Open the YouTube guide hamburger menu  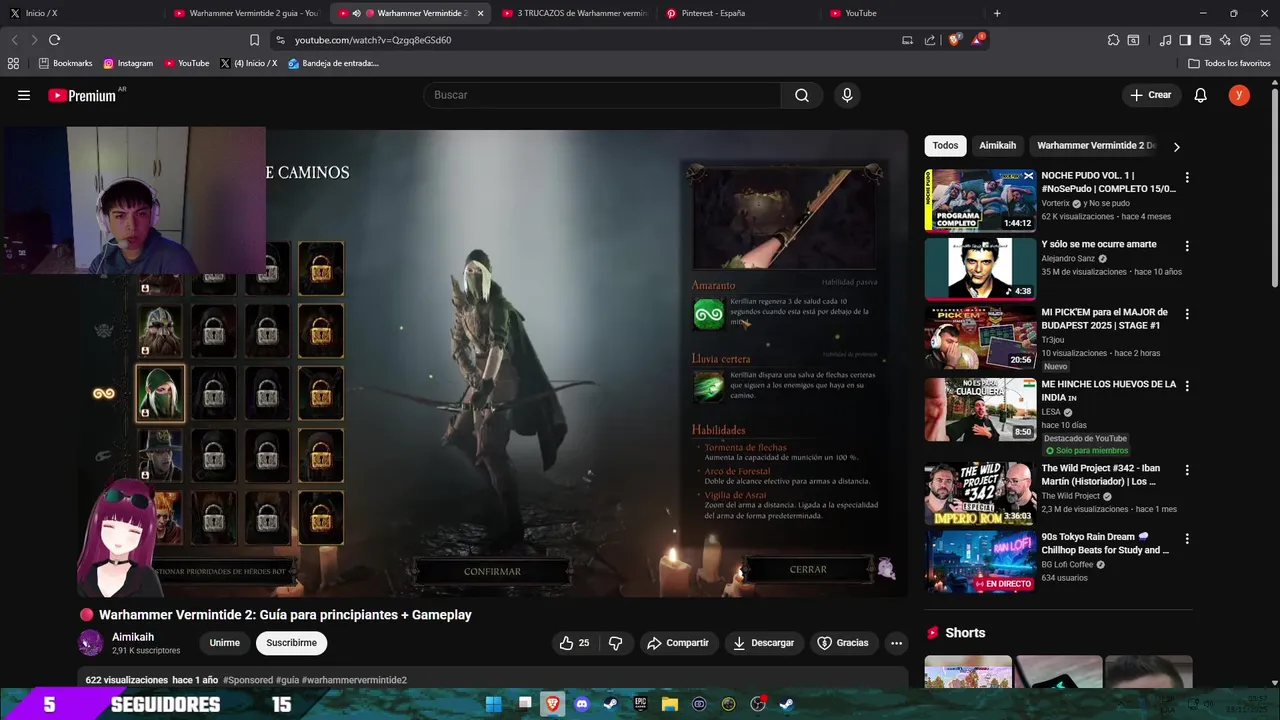pos(24,95)
